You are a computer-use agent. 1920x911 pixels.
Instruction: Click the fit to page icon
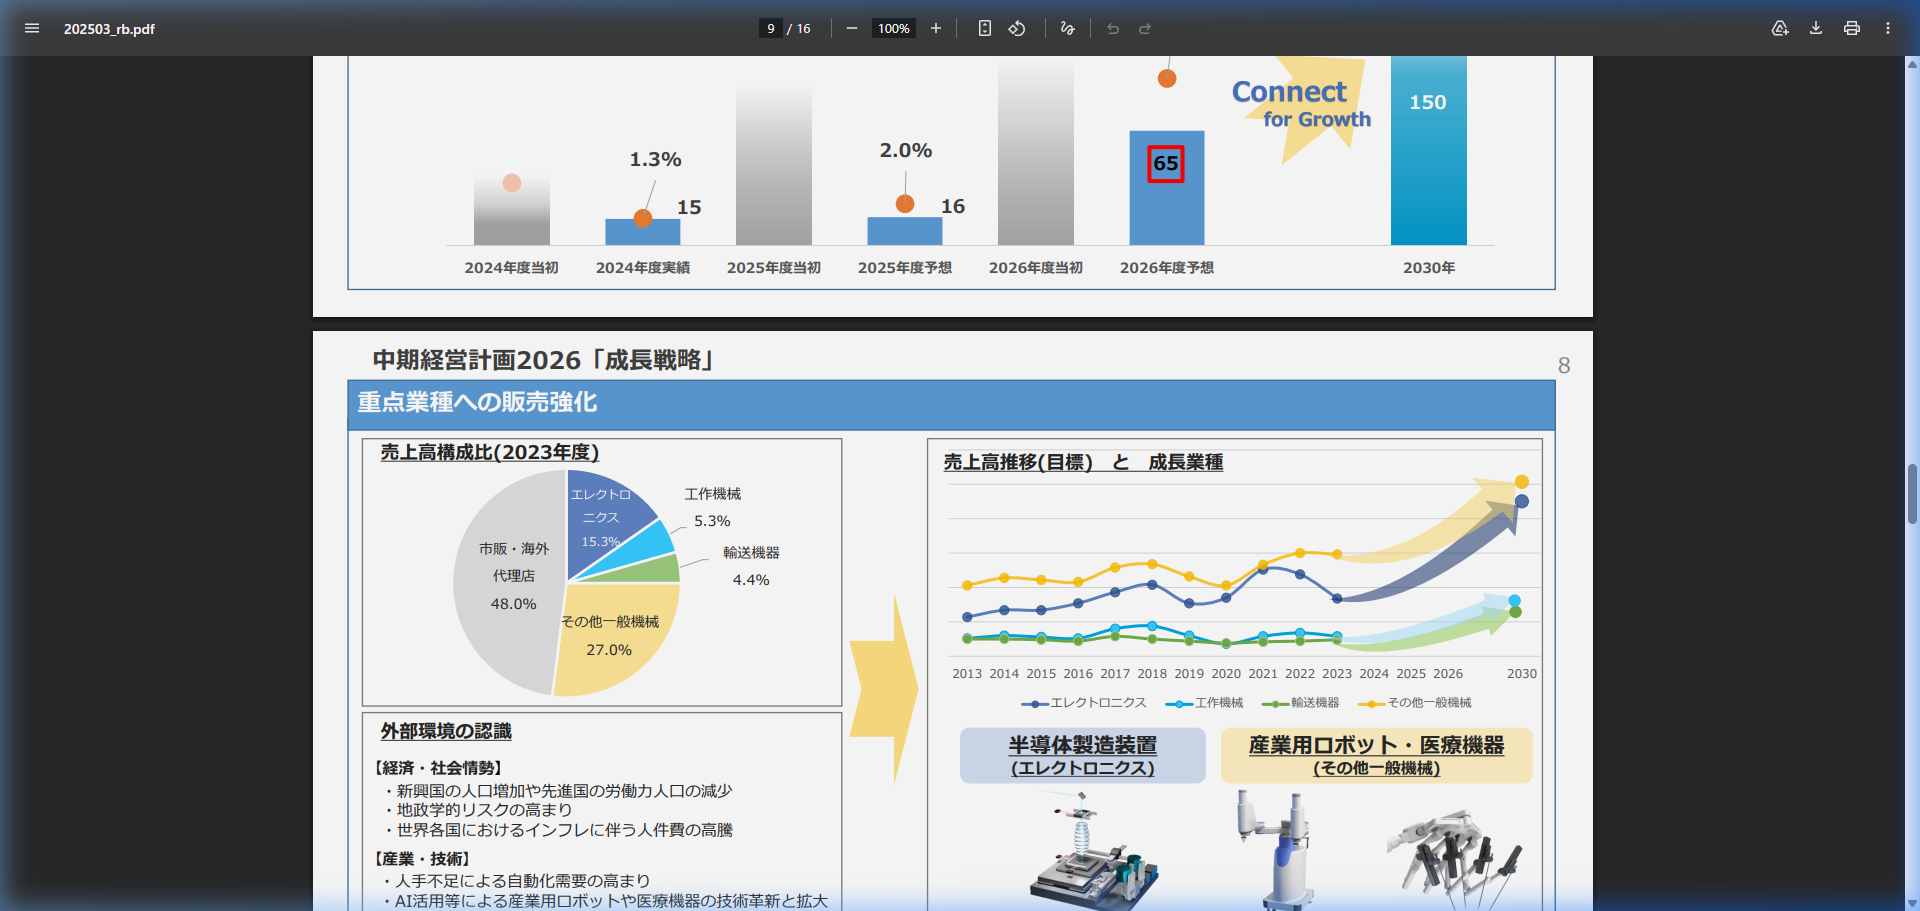pos(985,28)
